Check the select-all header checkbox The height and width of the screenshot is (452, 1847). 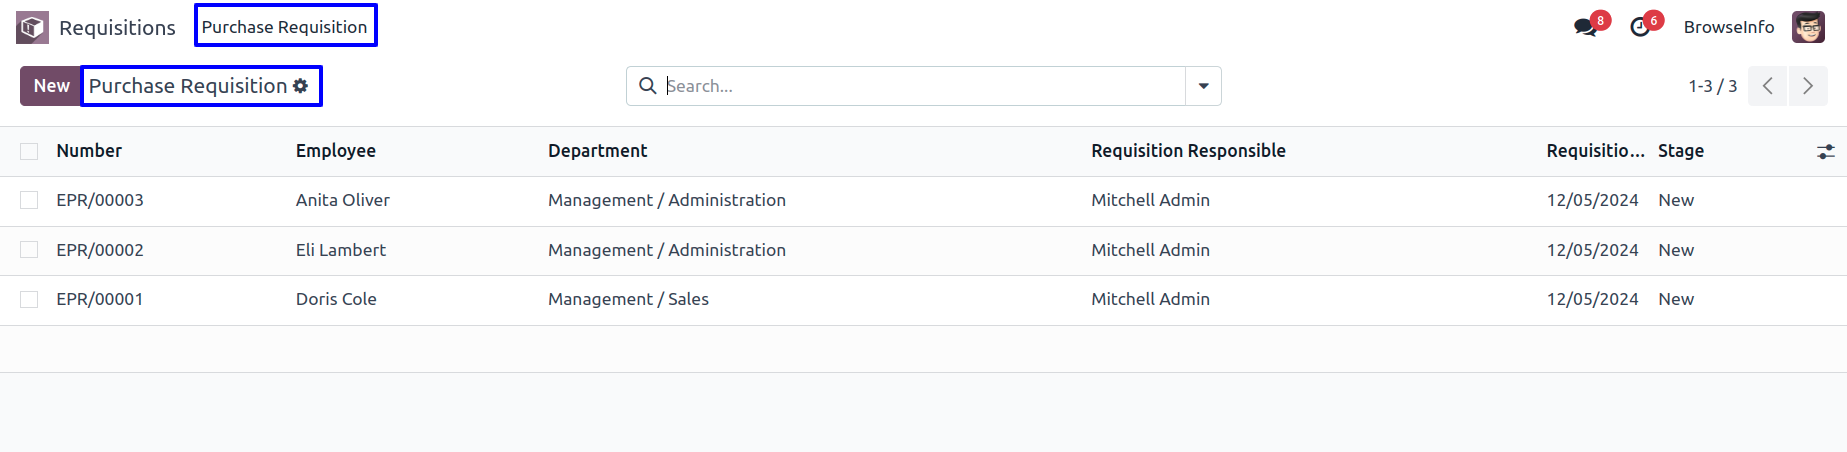29,151
